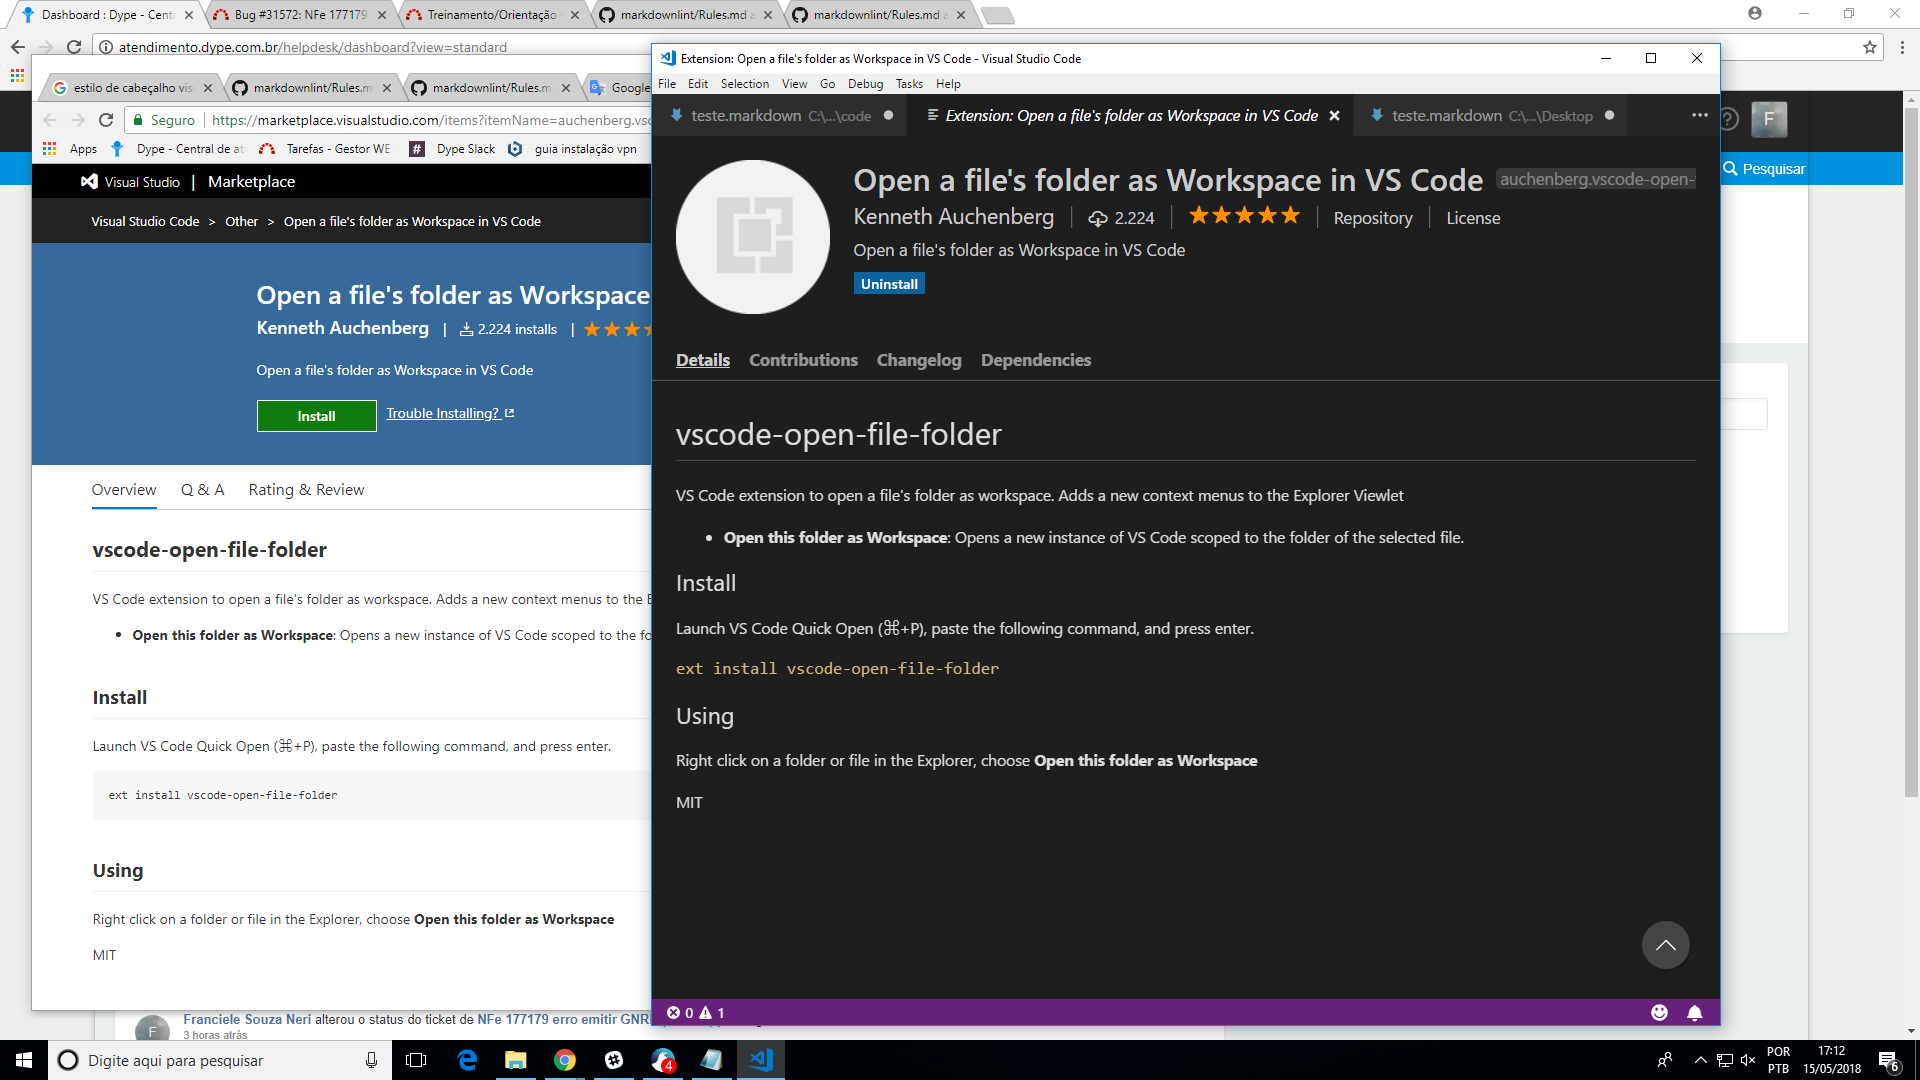Switch to Visual Studio Code on taskbar
The width and height of the screenshot is (1920, 1080).
(761, 1060)
